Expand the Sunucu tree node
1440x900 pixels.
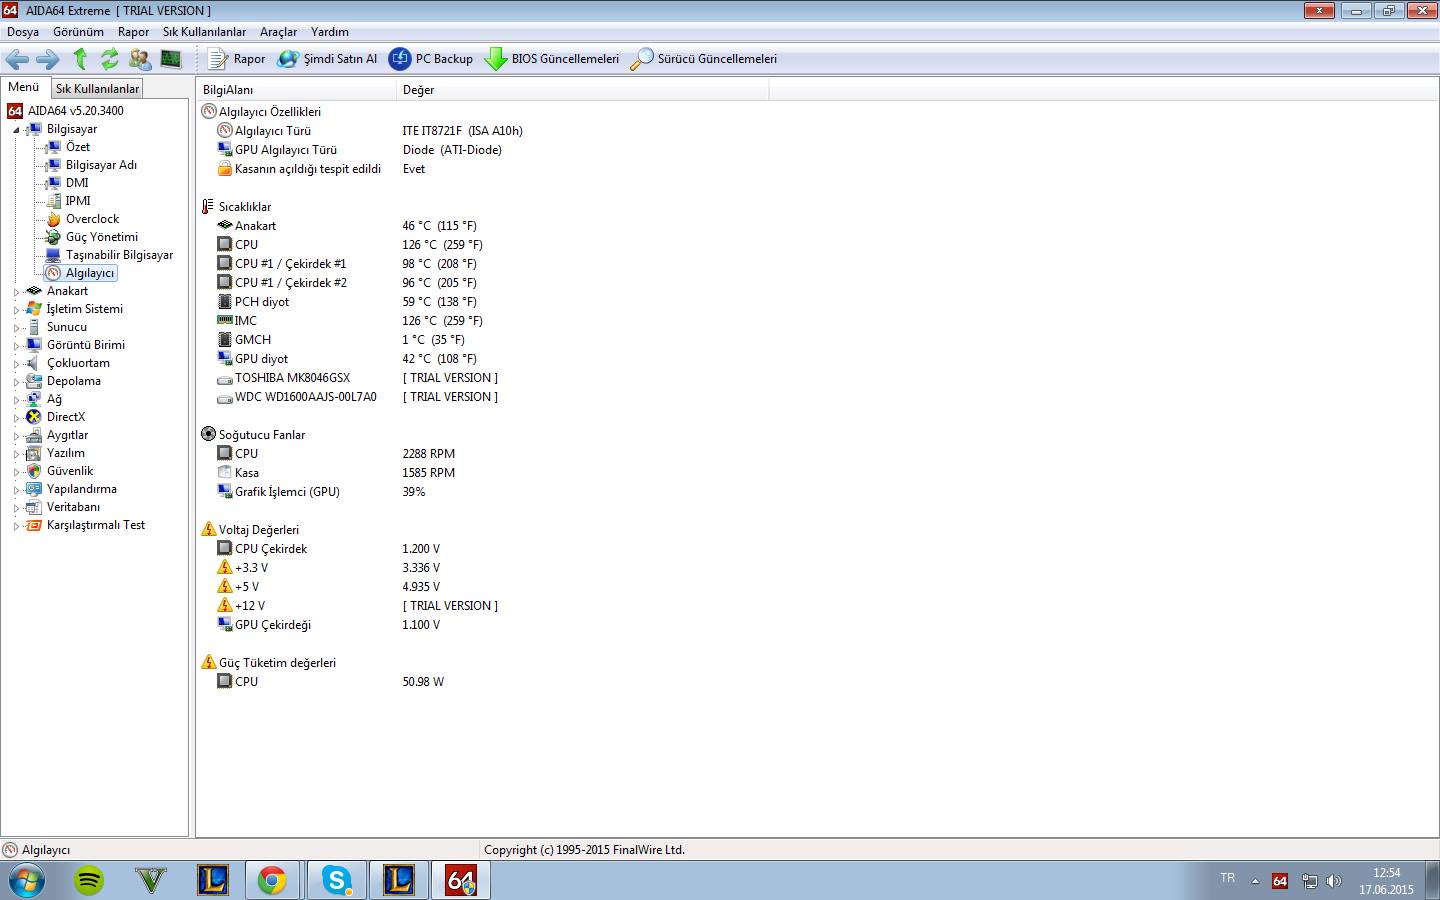point(16,328)
